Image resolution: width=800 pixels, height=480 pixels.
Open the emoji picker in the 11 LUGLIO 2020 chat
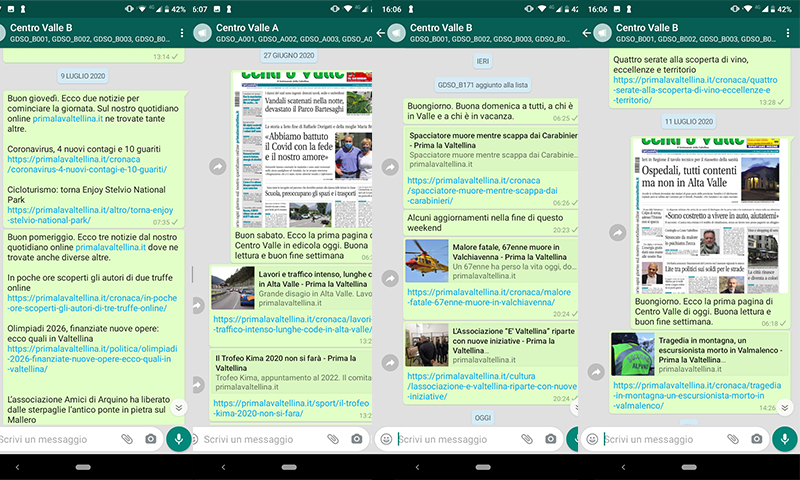click(592, 439)
